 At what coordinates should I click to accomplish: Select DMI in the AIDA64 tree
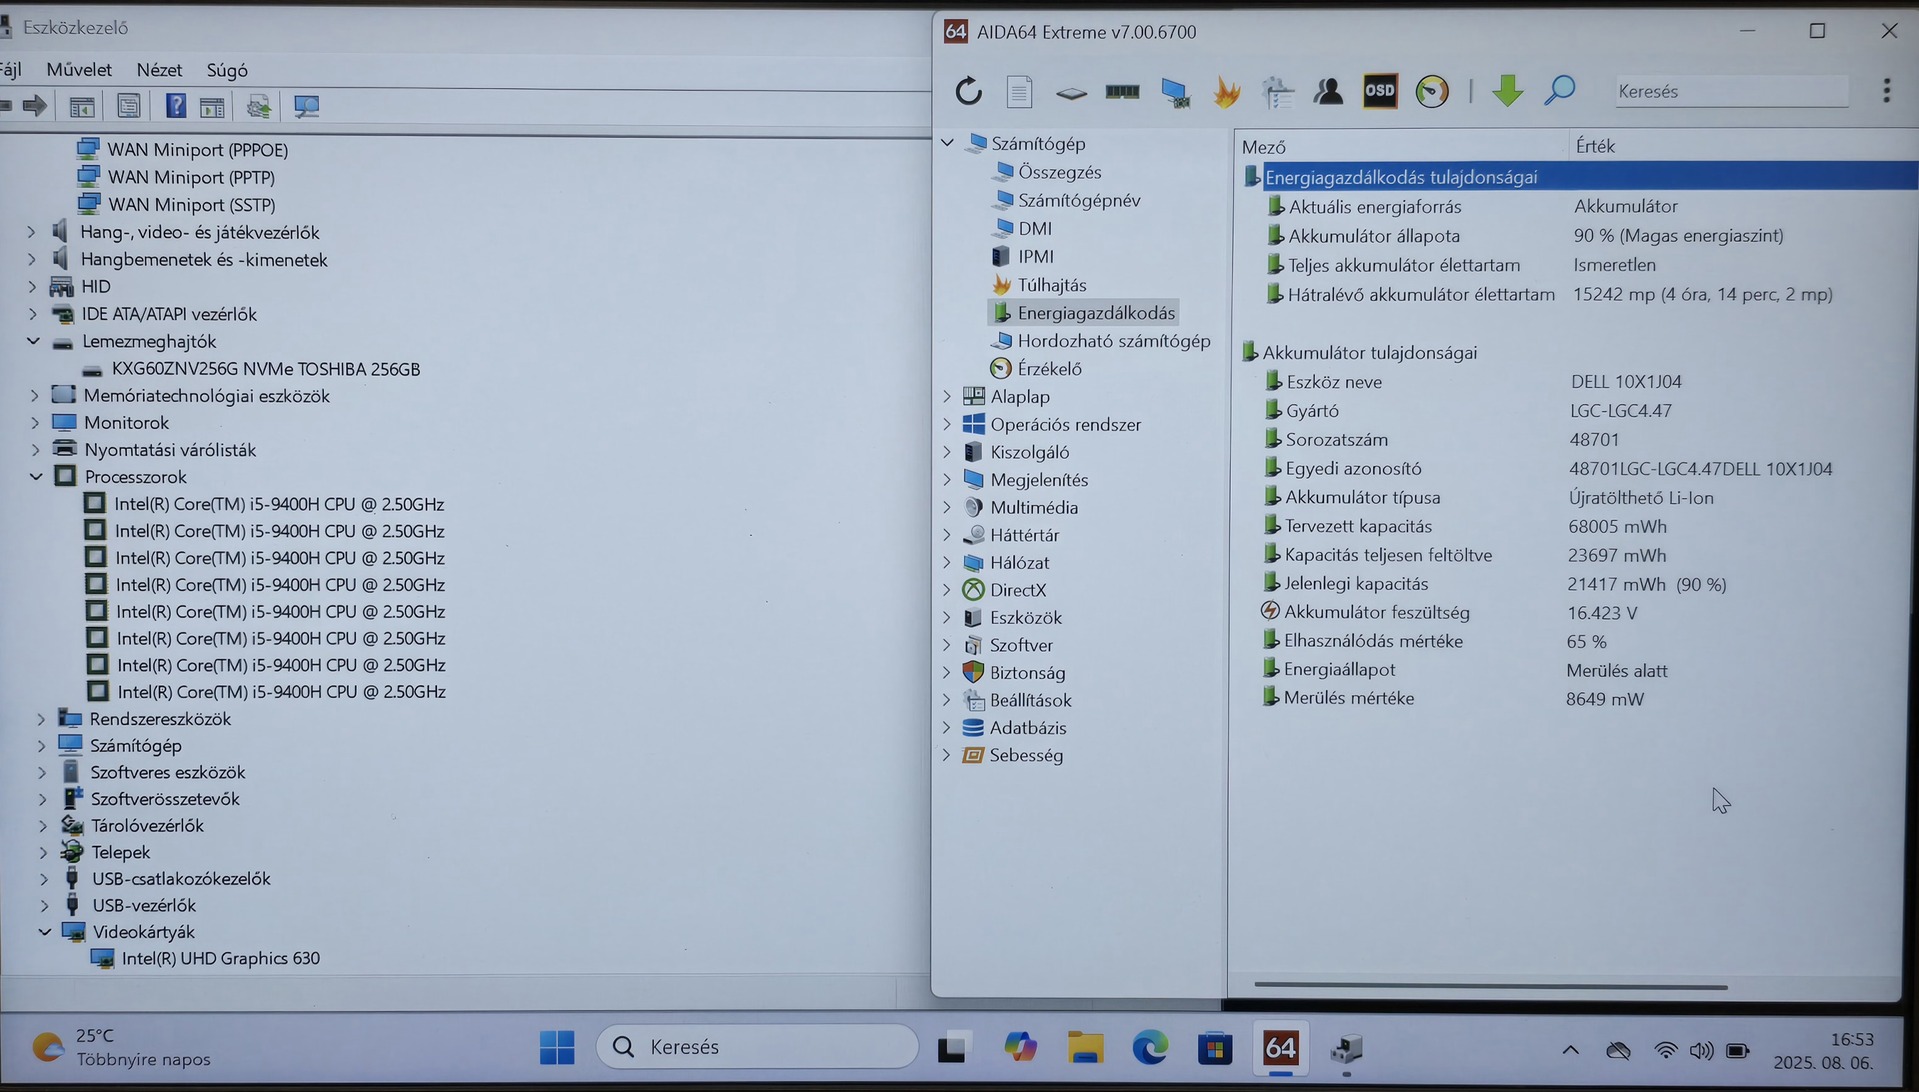pyautogui.click(x=1035, y=228)
